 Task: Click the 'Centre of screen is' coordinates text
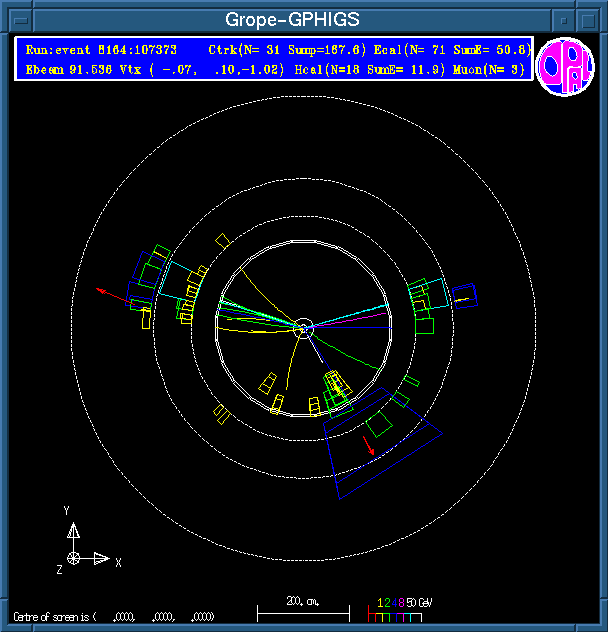pyautogui.click(x=113, y=616)
